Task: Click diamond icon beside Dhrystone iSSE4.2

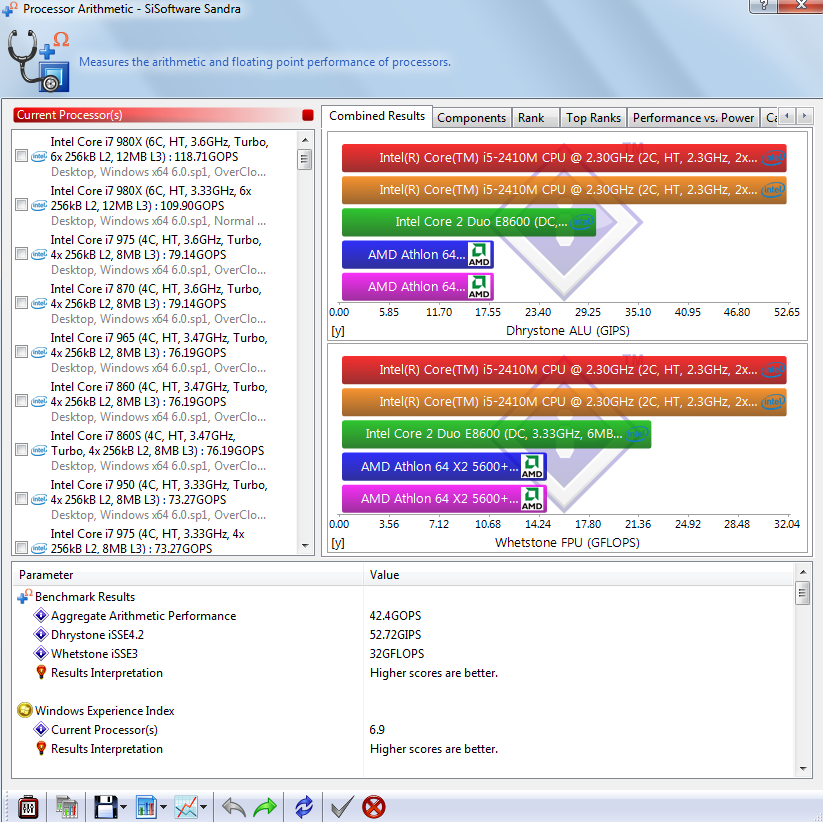Action: [x=40, y=634]
